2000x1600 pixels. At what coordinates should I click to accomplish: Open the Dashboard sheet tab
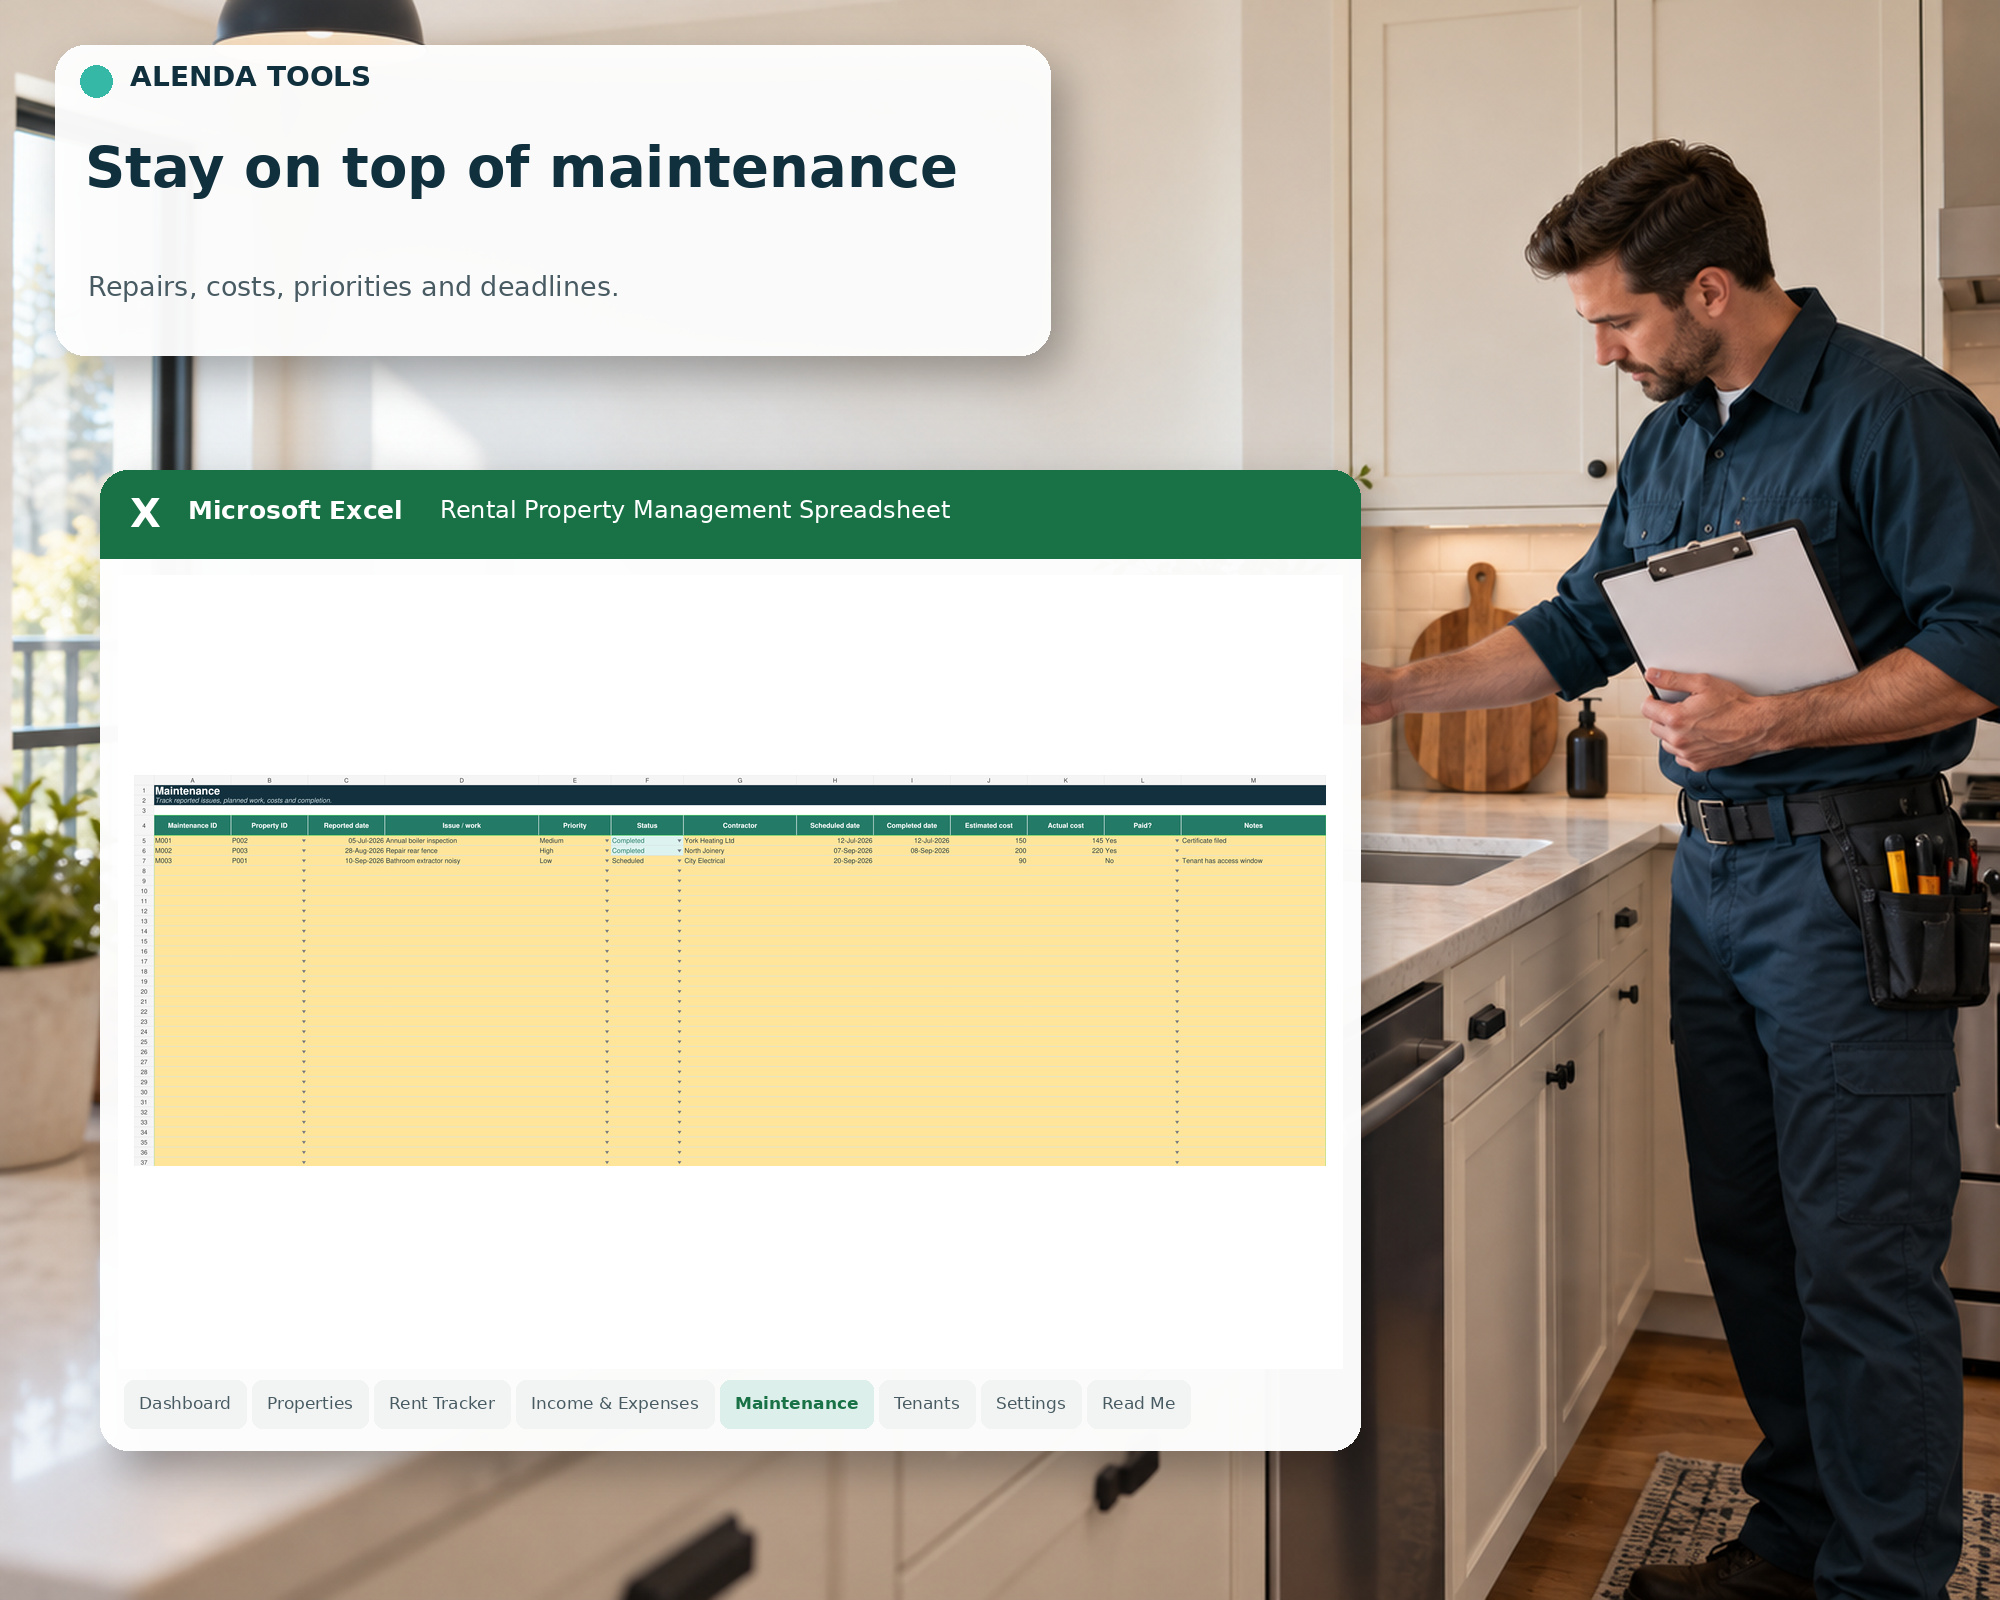click(x=185, y=1403)
